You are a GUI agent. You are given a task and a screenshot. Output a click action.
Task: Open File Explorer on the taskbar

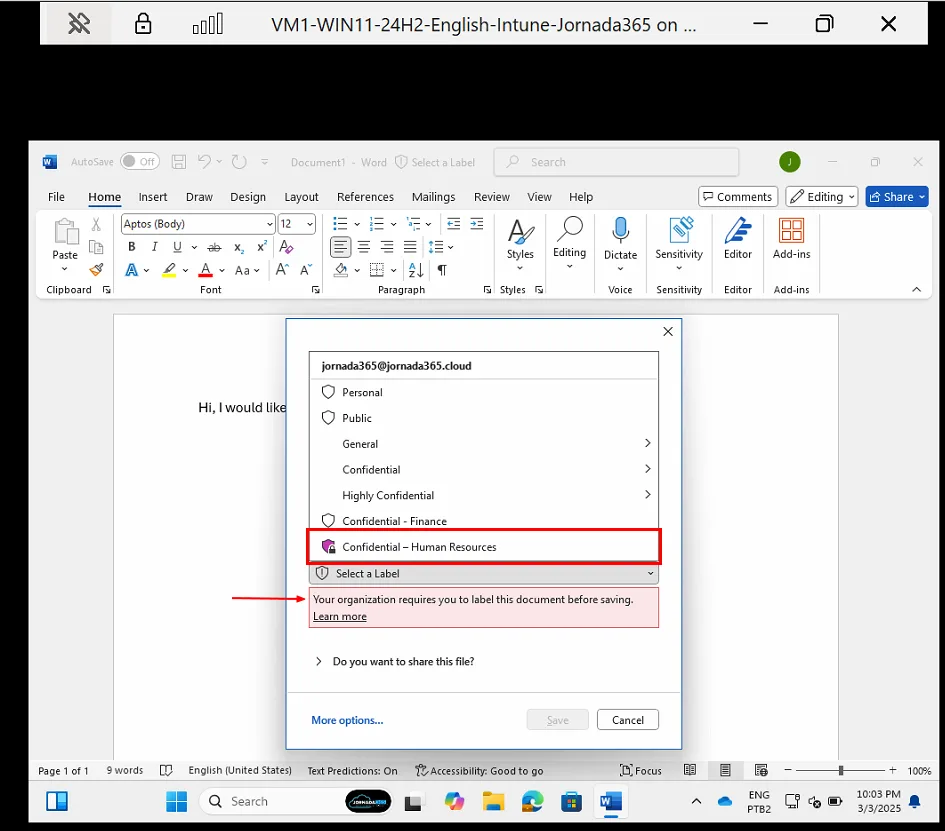(493, 801)
